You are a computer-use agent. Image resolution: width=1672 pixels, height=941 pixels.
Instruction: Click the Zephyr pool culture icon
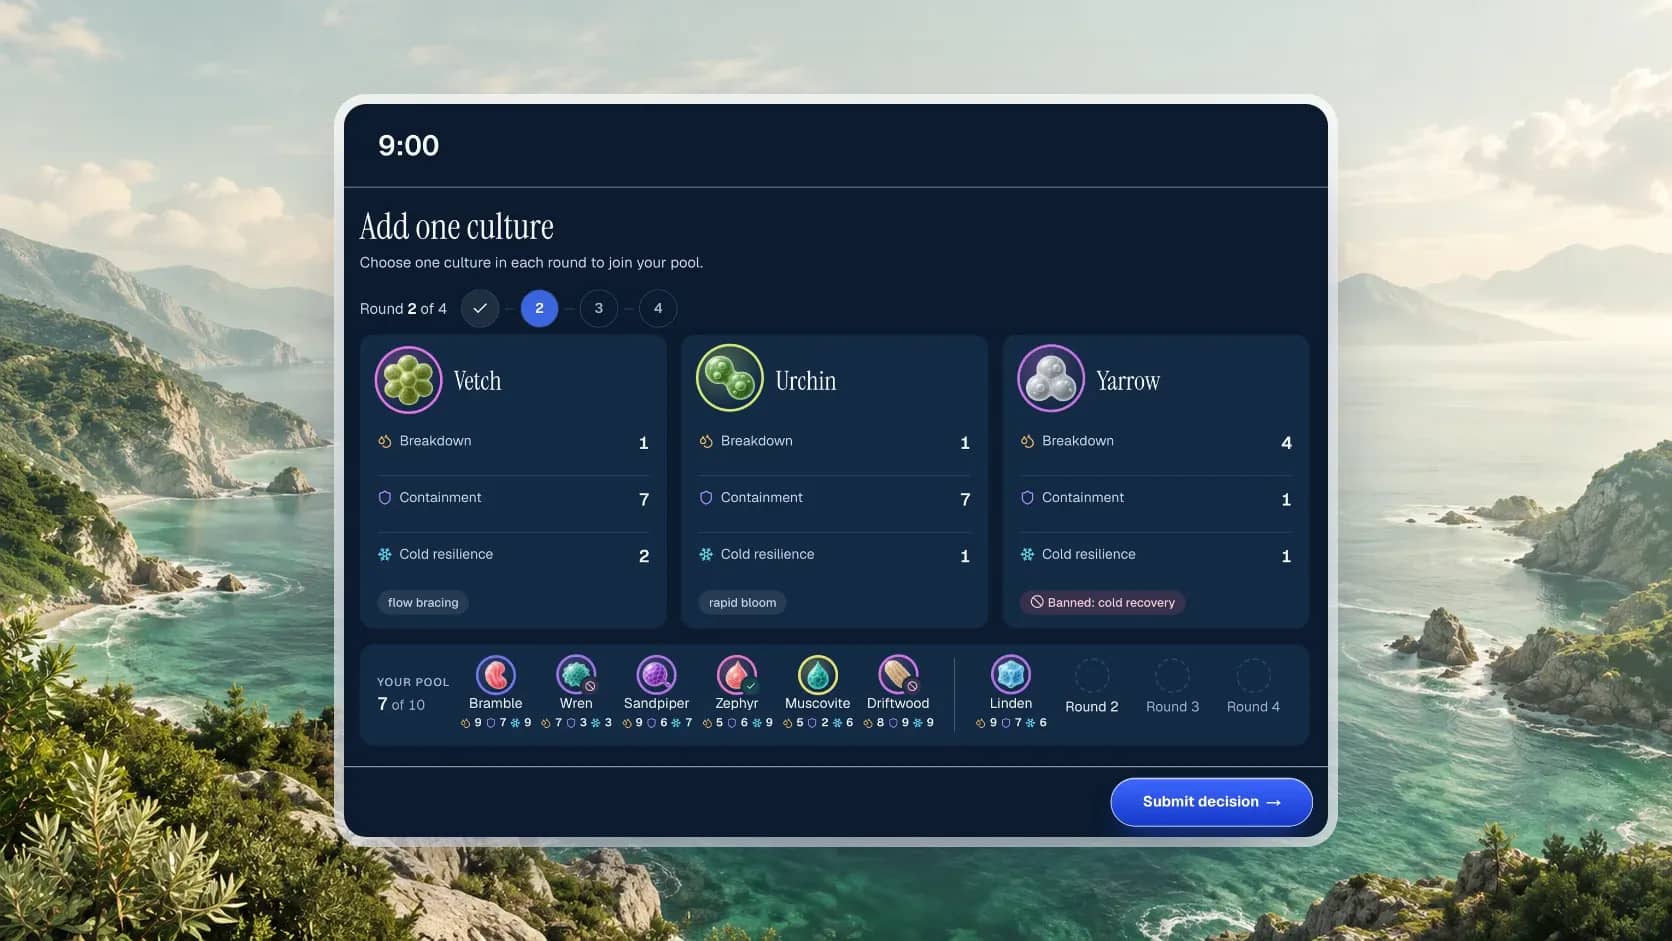[737, 675]
